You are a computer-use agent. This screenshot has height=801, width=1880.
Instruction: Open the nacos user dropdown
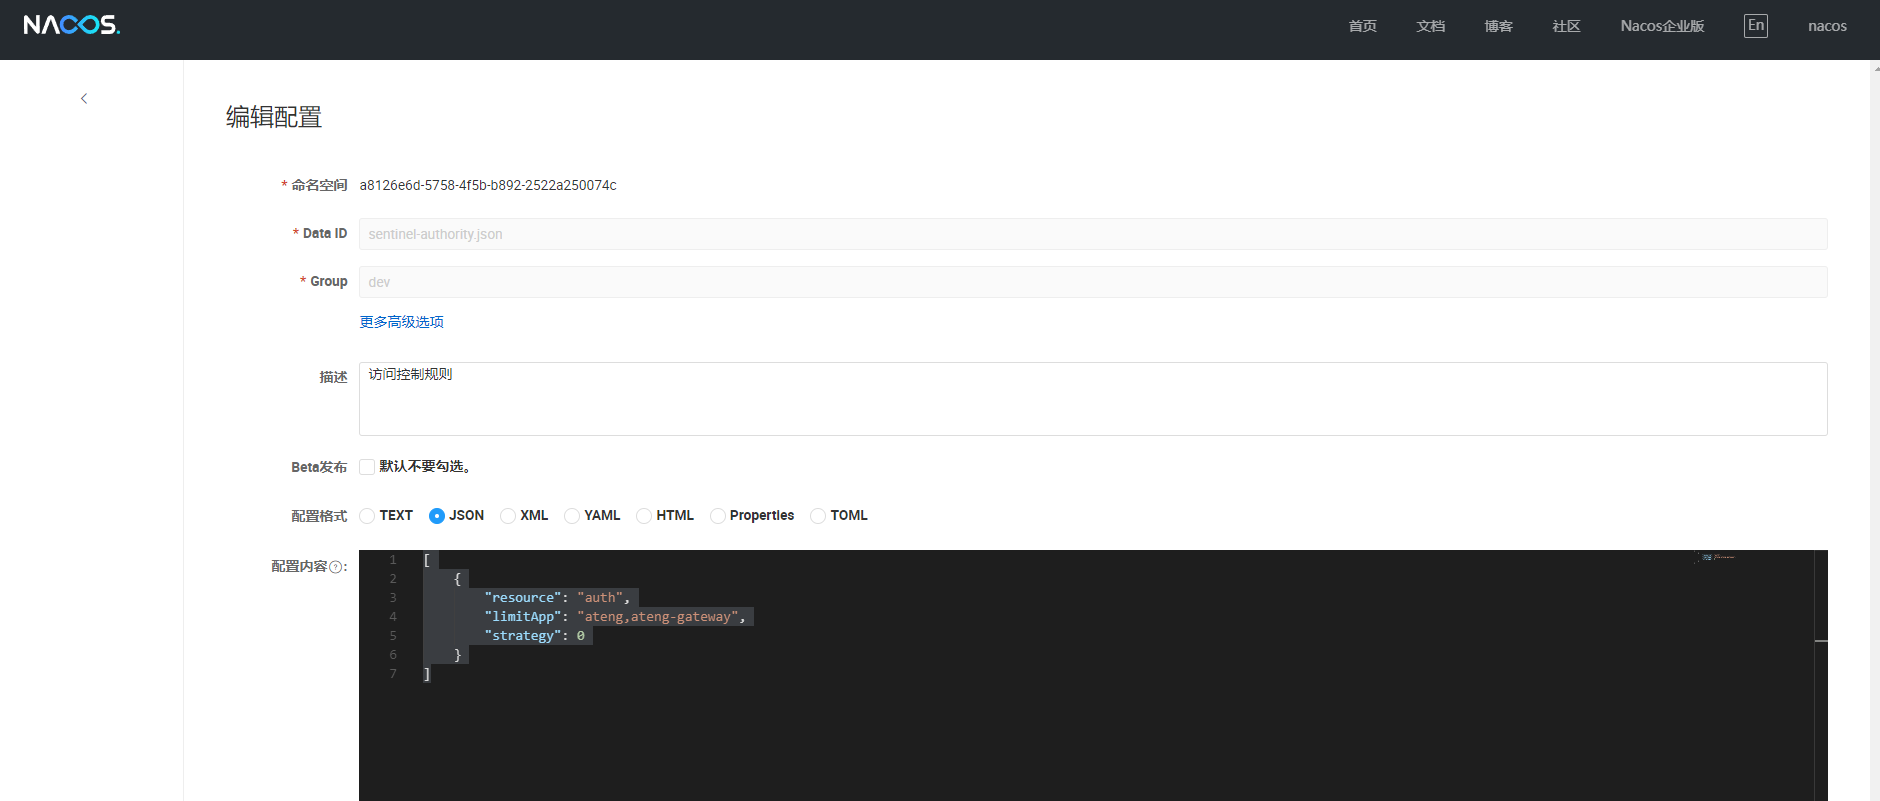[x=1826, y=26]
